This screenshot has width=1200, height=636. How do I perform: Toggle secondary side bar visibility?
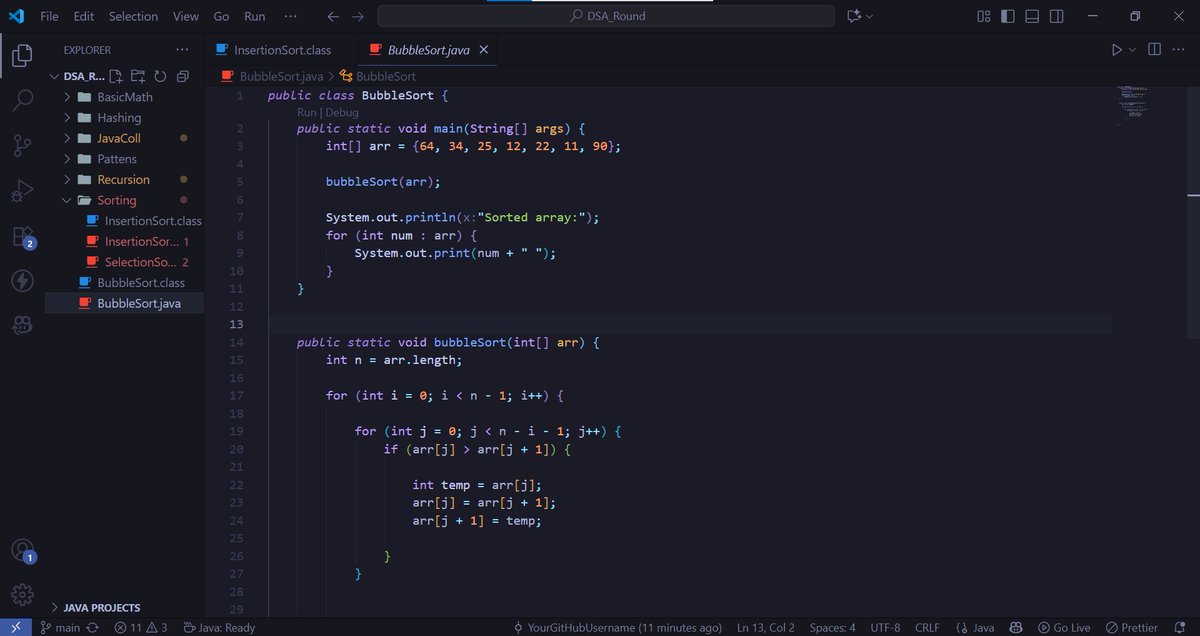pos(1056,16)
